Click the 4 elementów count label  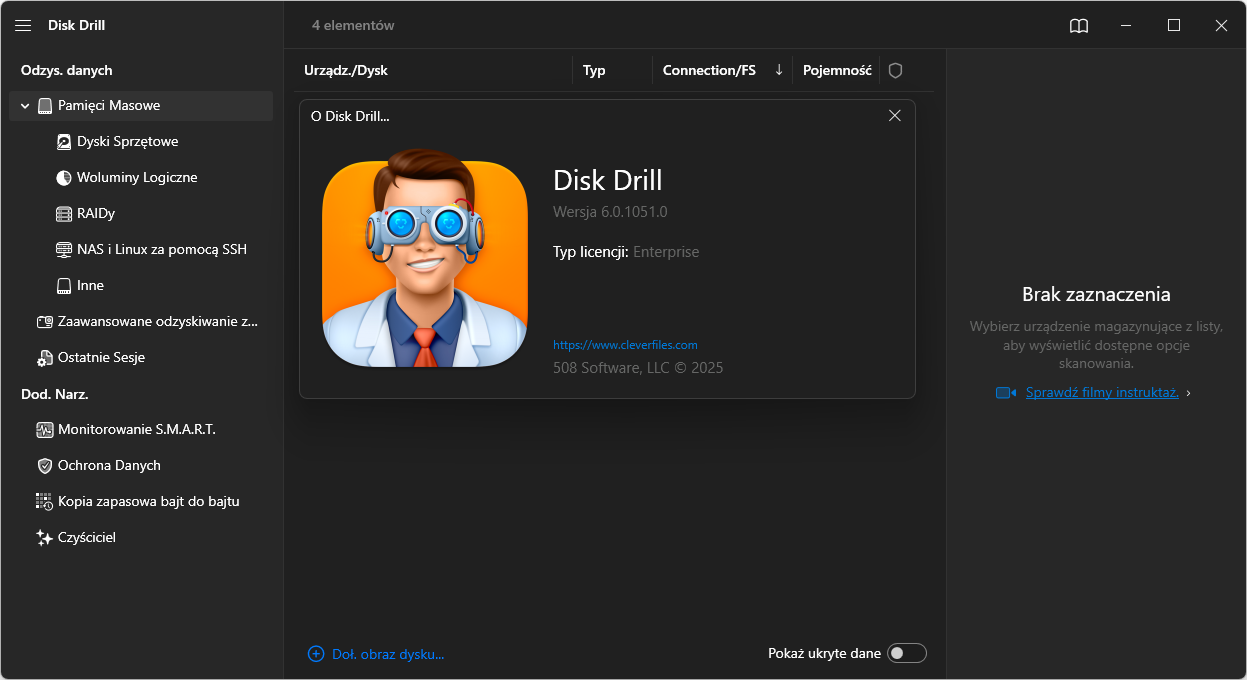(x=353, y=26)
